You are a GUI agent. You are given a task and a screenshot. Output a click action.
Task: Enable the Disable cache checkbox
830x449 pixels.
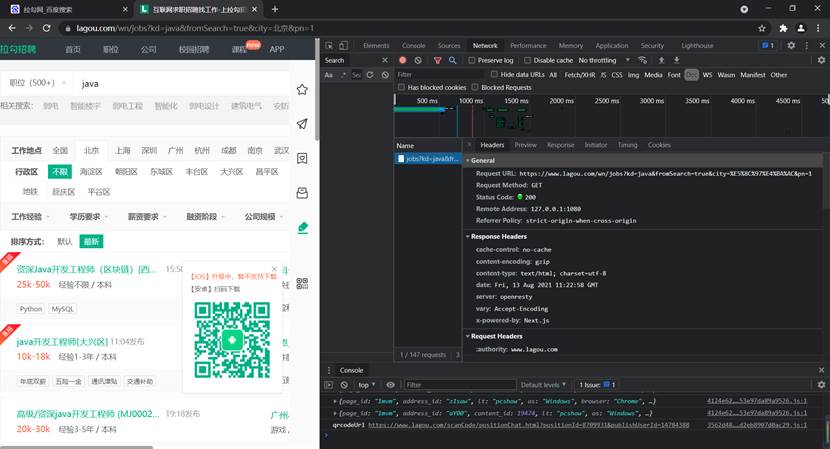[527, 60]
